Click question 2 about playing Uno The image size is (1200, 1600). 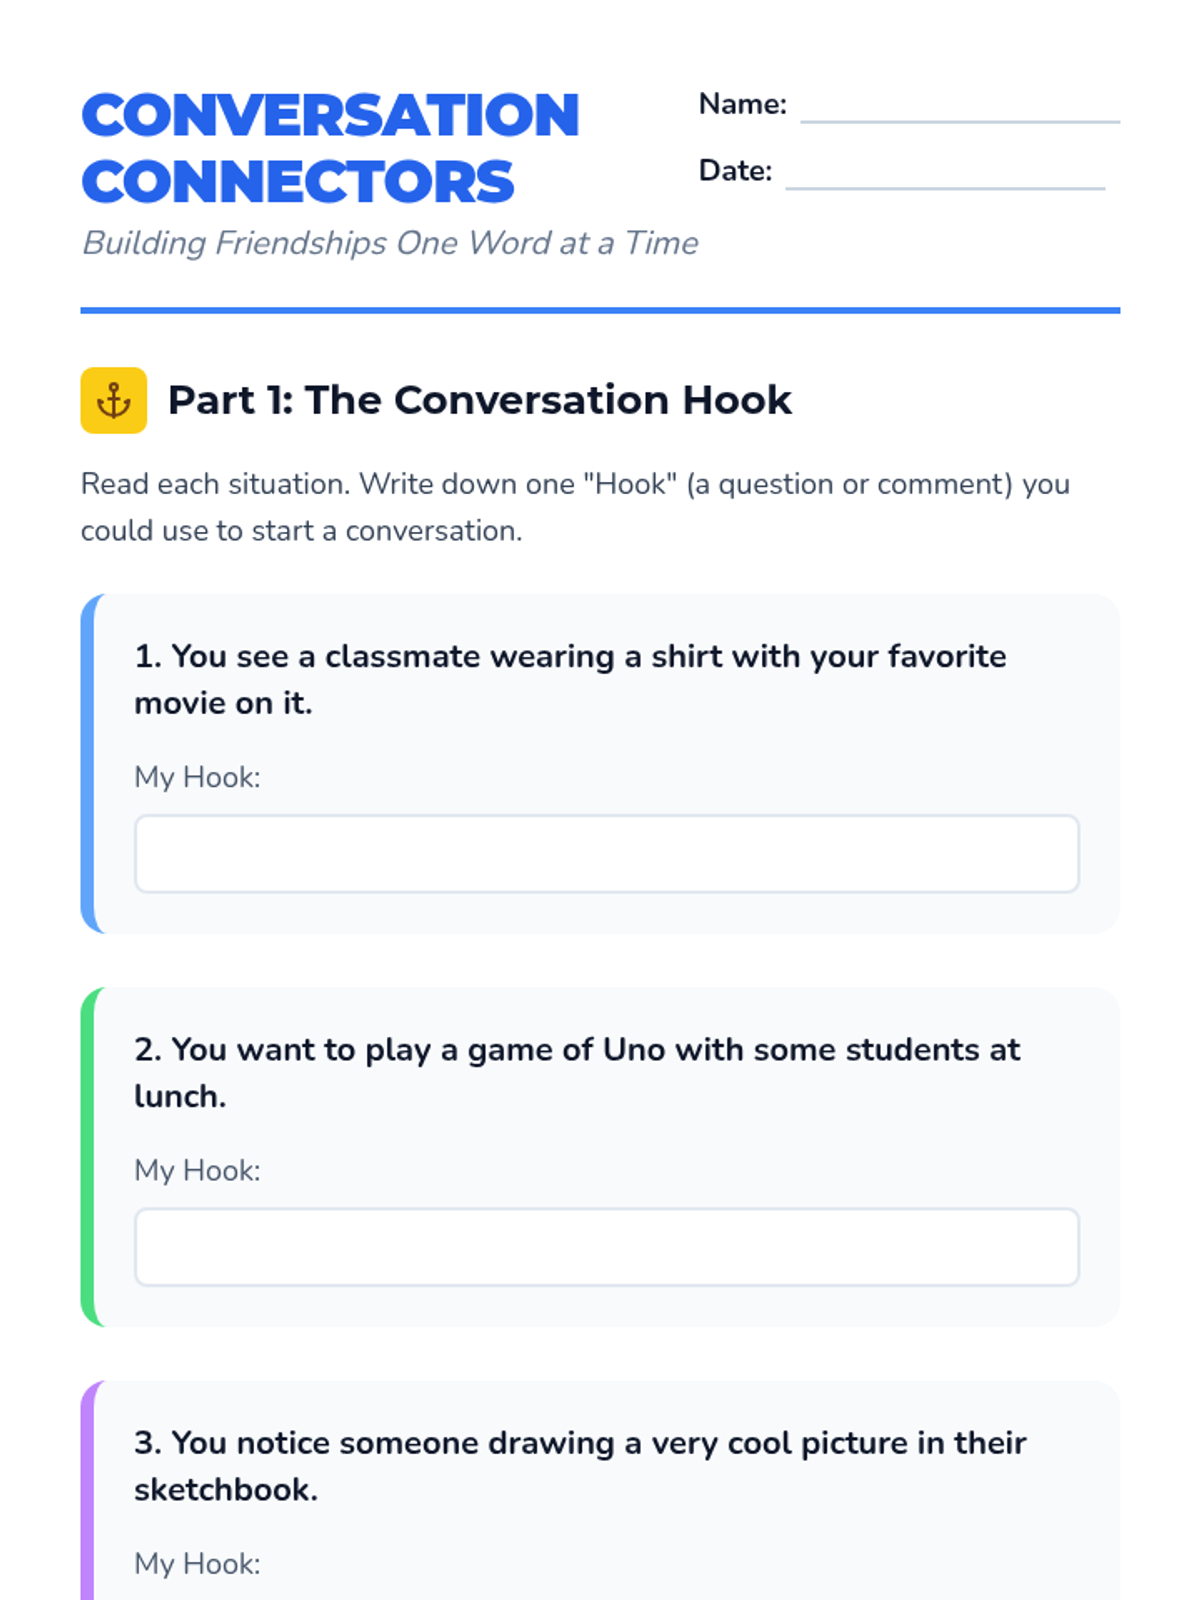tap(577, 1072)
